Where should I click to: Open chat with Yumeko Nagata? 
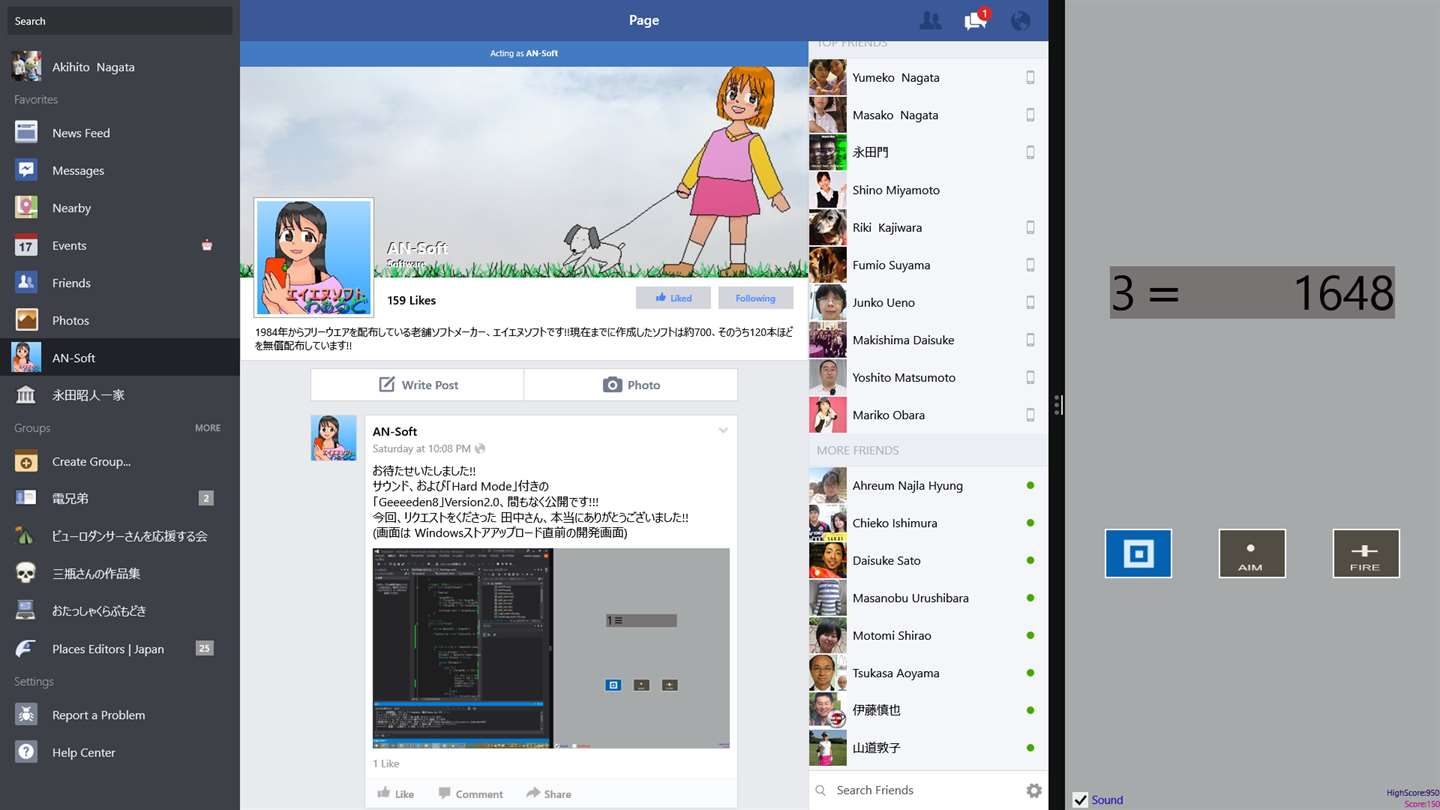[x=928, y=78]
